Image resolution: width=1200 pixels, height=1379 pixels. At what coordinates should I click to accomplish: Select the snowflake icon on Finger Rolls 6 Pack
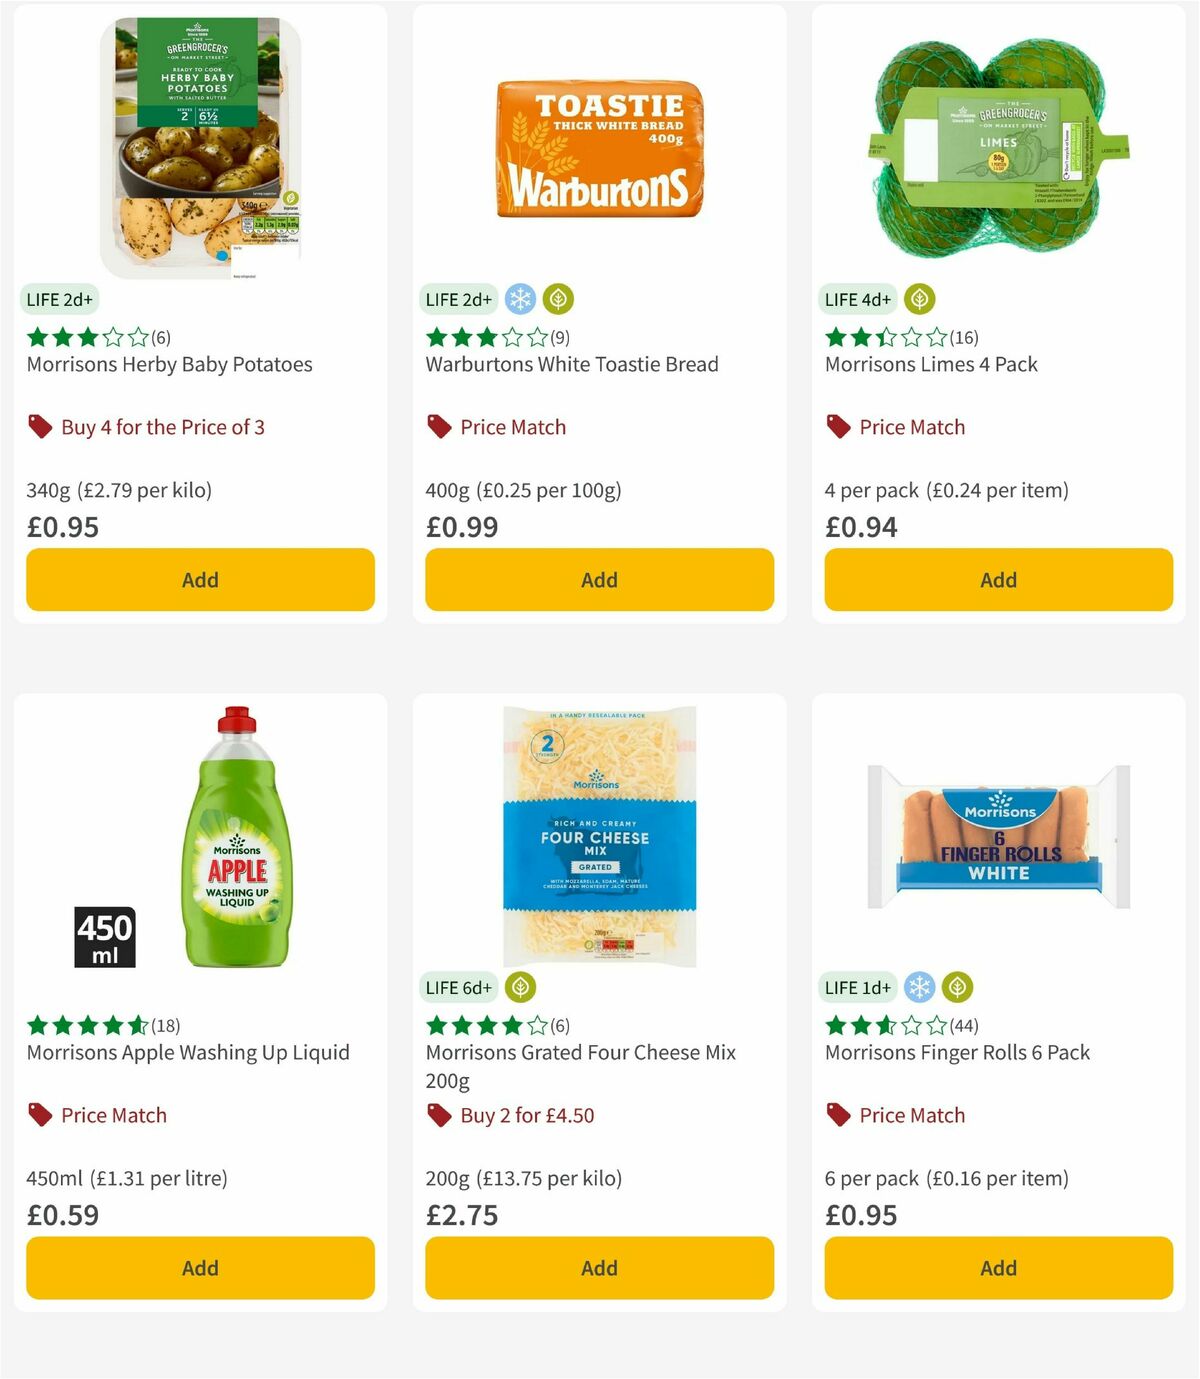pyautogui.click(x=919, y=986)
